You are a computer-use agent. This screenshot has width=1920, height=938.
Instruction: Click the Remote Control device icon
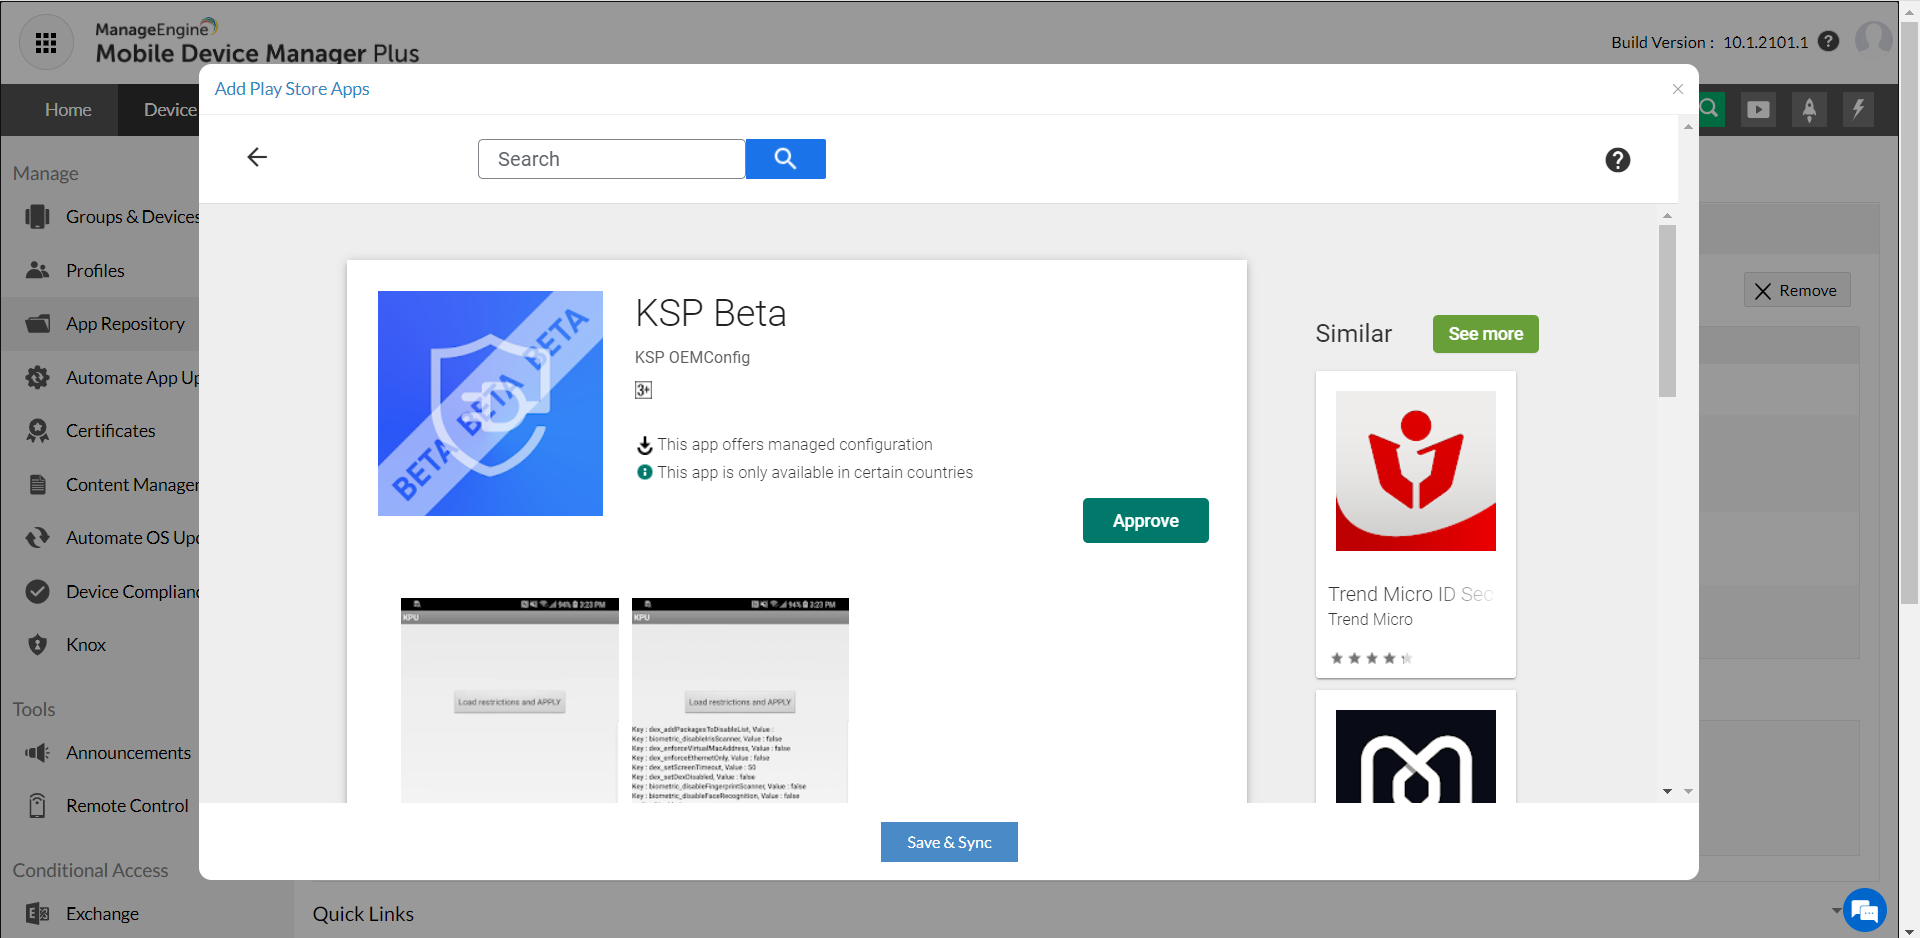point(38,806)
